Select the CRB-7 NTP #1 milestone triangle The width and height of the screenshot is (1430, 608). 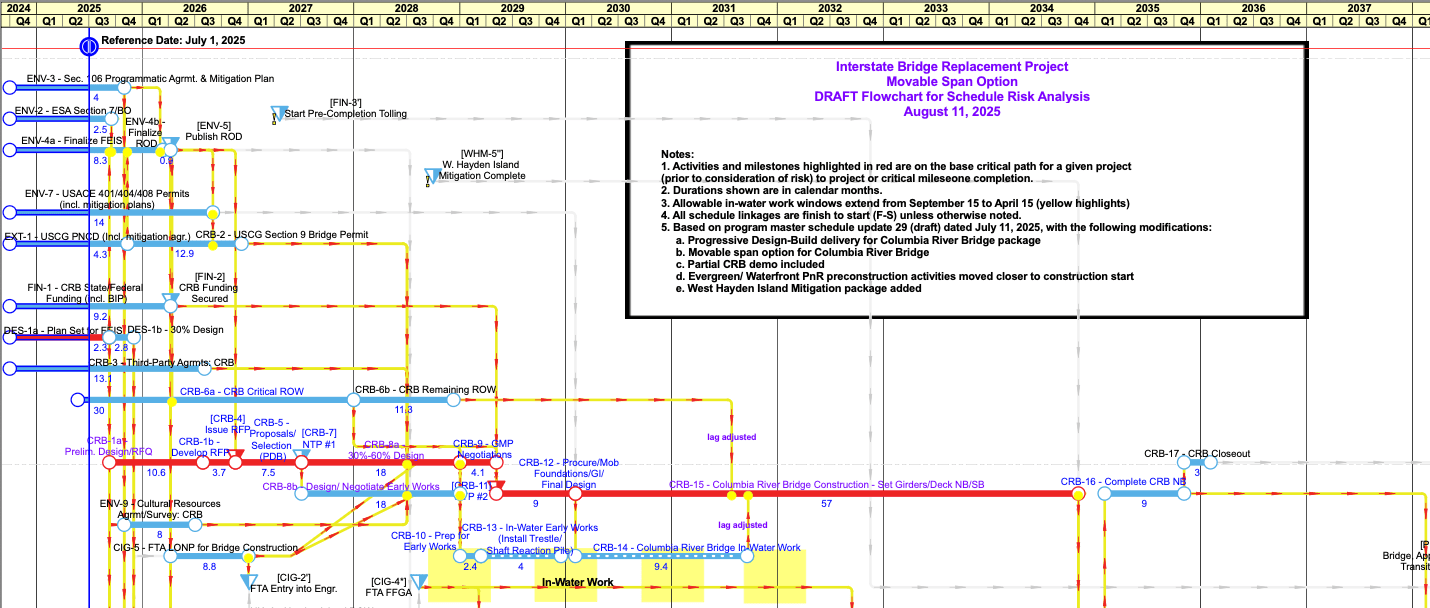pos(301,457)
